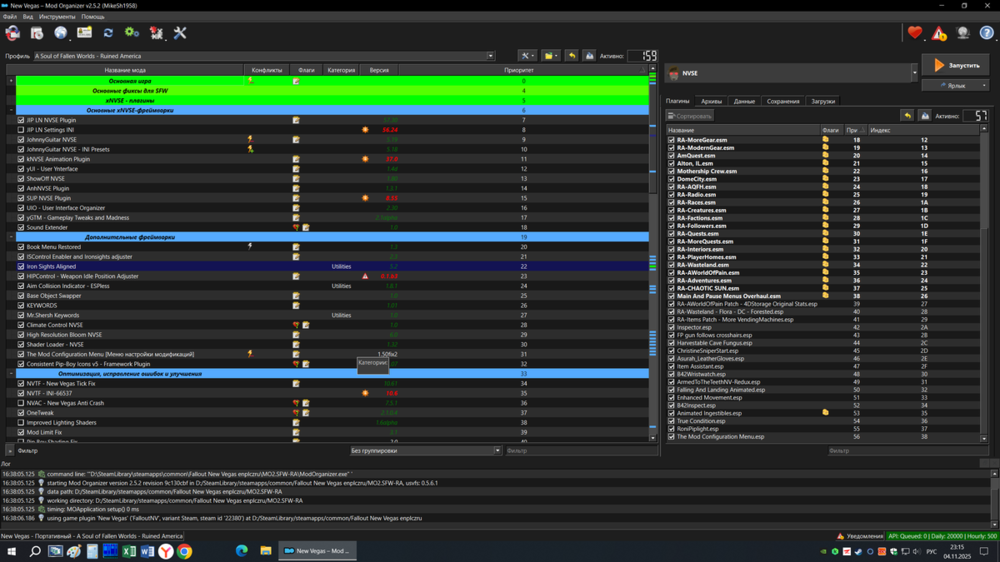Open the Ярлык shortcut dropdown

(983, 85)
